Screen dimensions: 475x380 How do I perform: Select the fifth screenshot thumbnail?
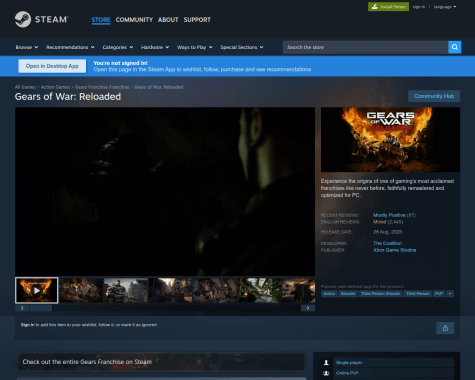click(x=215, y=290)
